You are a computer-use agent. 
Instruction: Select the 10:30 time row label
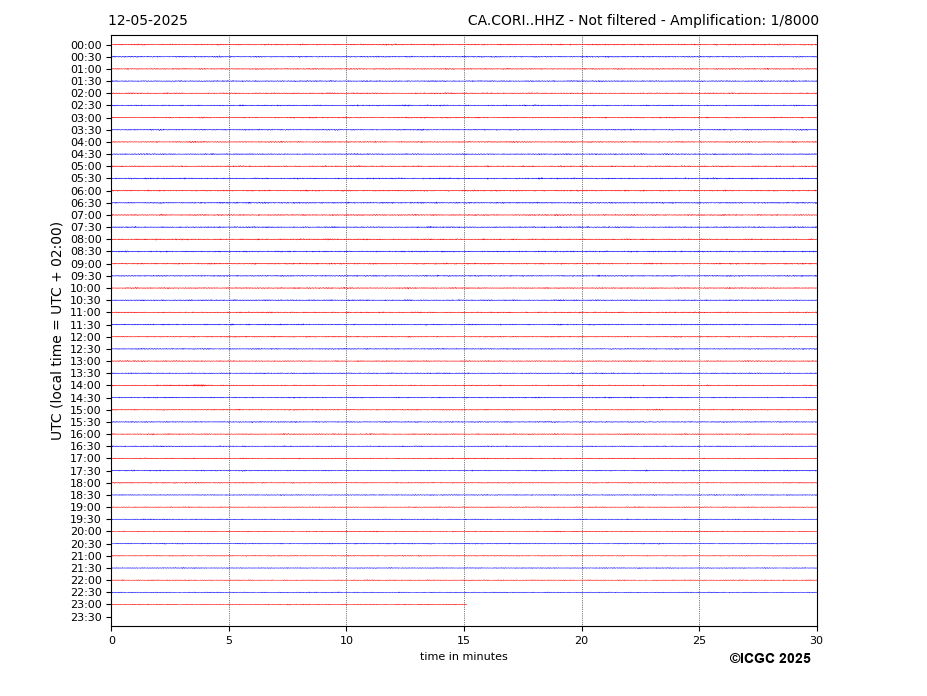86,301
